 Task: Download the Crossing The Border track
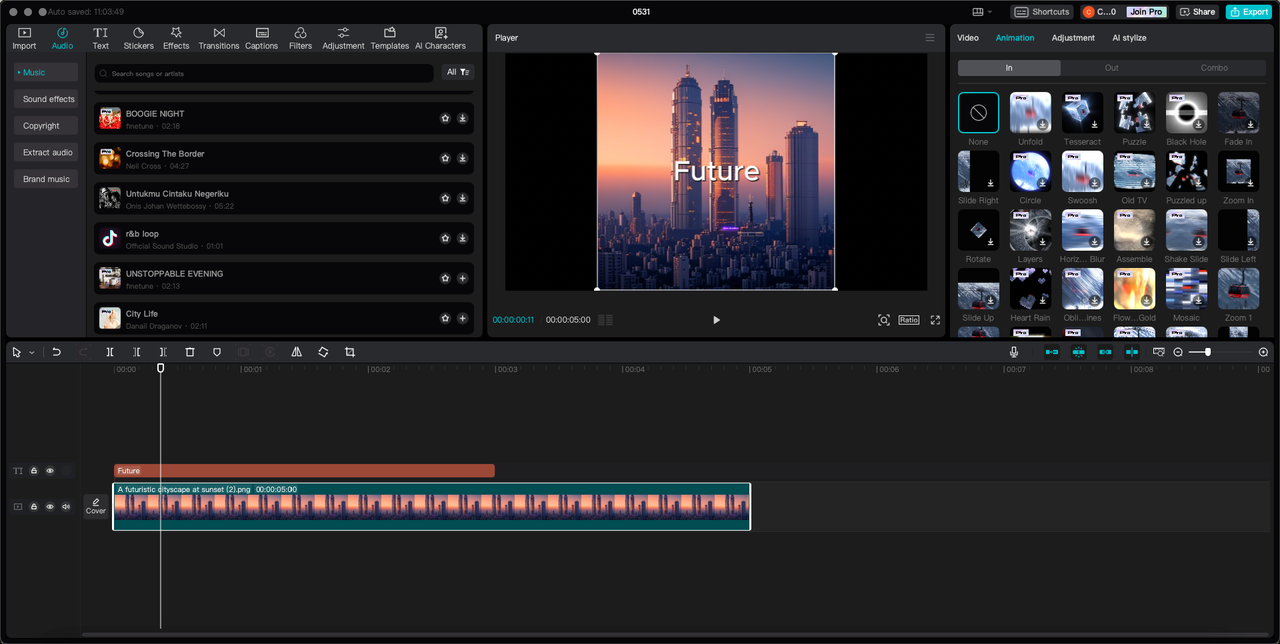462,158
